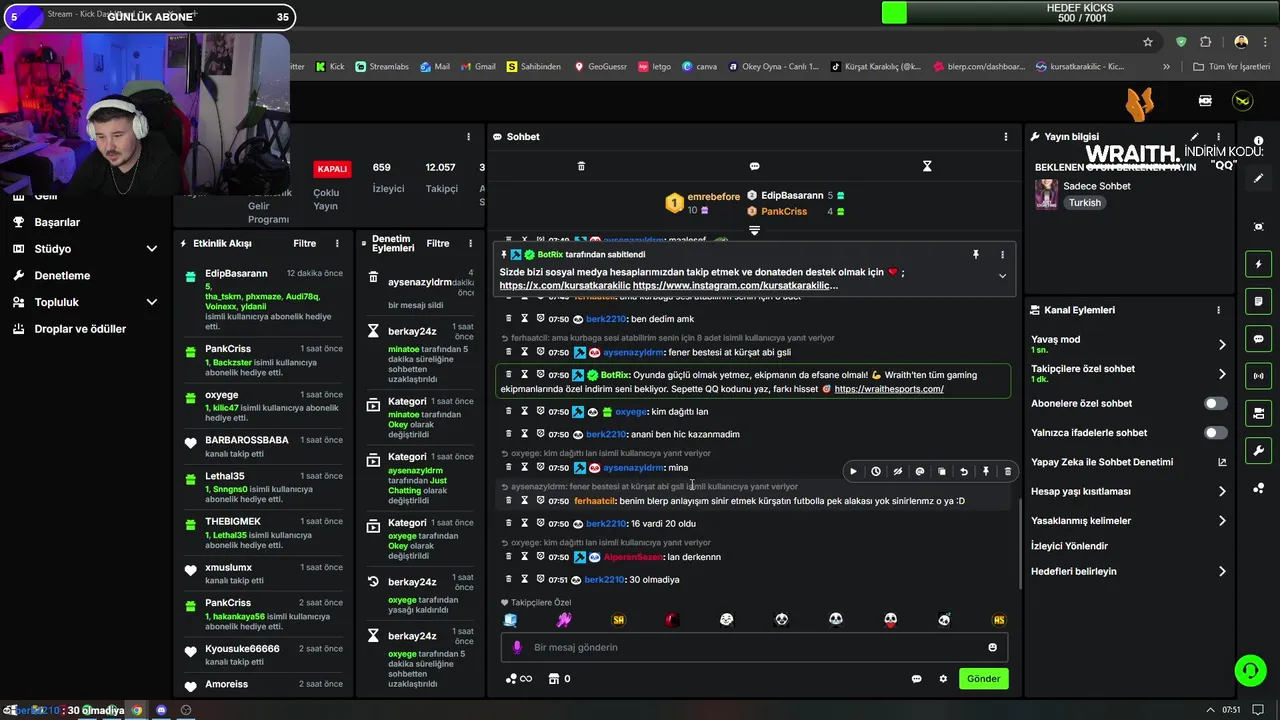
Task: Open the Denetim Eylemleri three-dot menu
Action: click(x=470, y=243)
